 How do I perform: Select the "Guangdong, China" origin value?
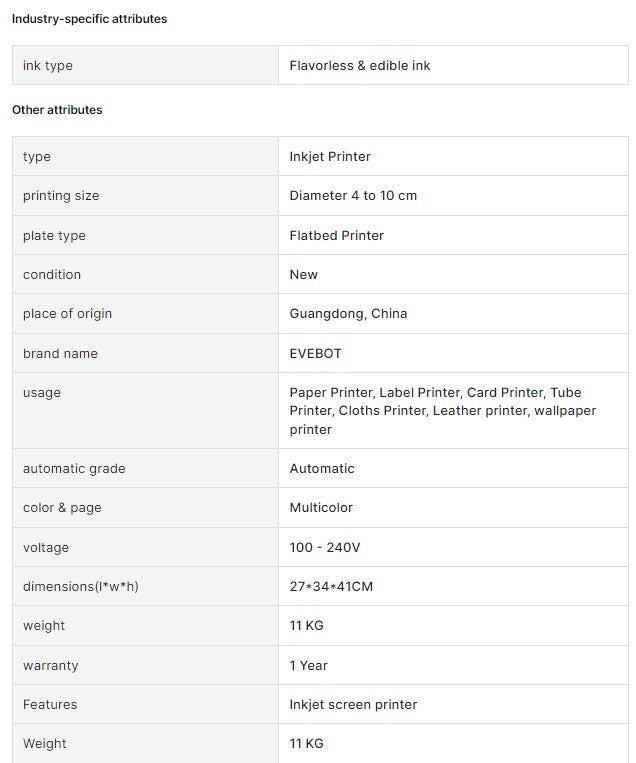(x=348, y=314)
